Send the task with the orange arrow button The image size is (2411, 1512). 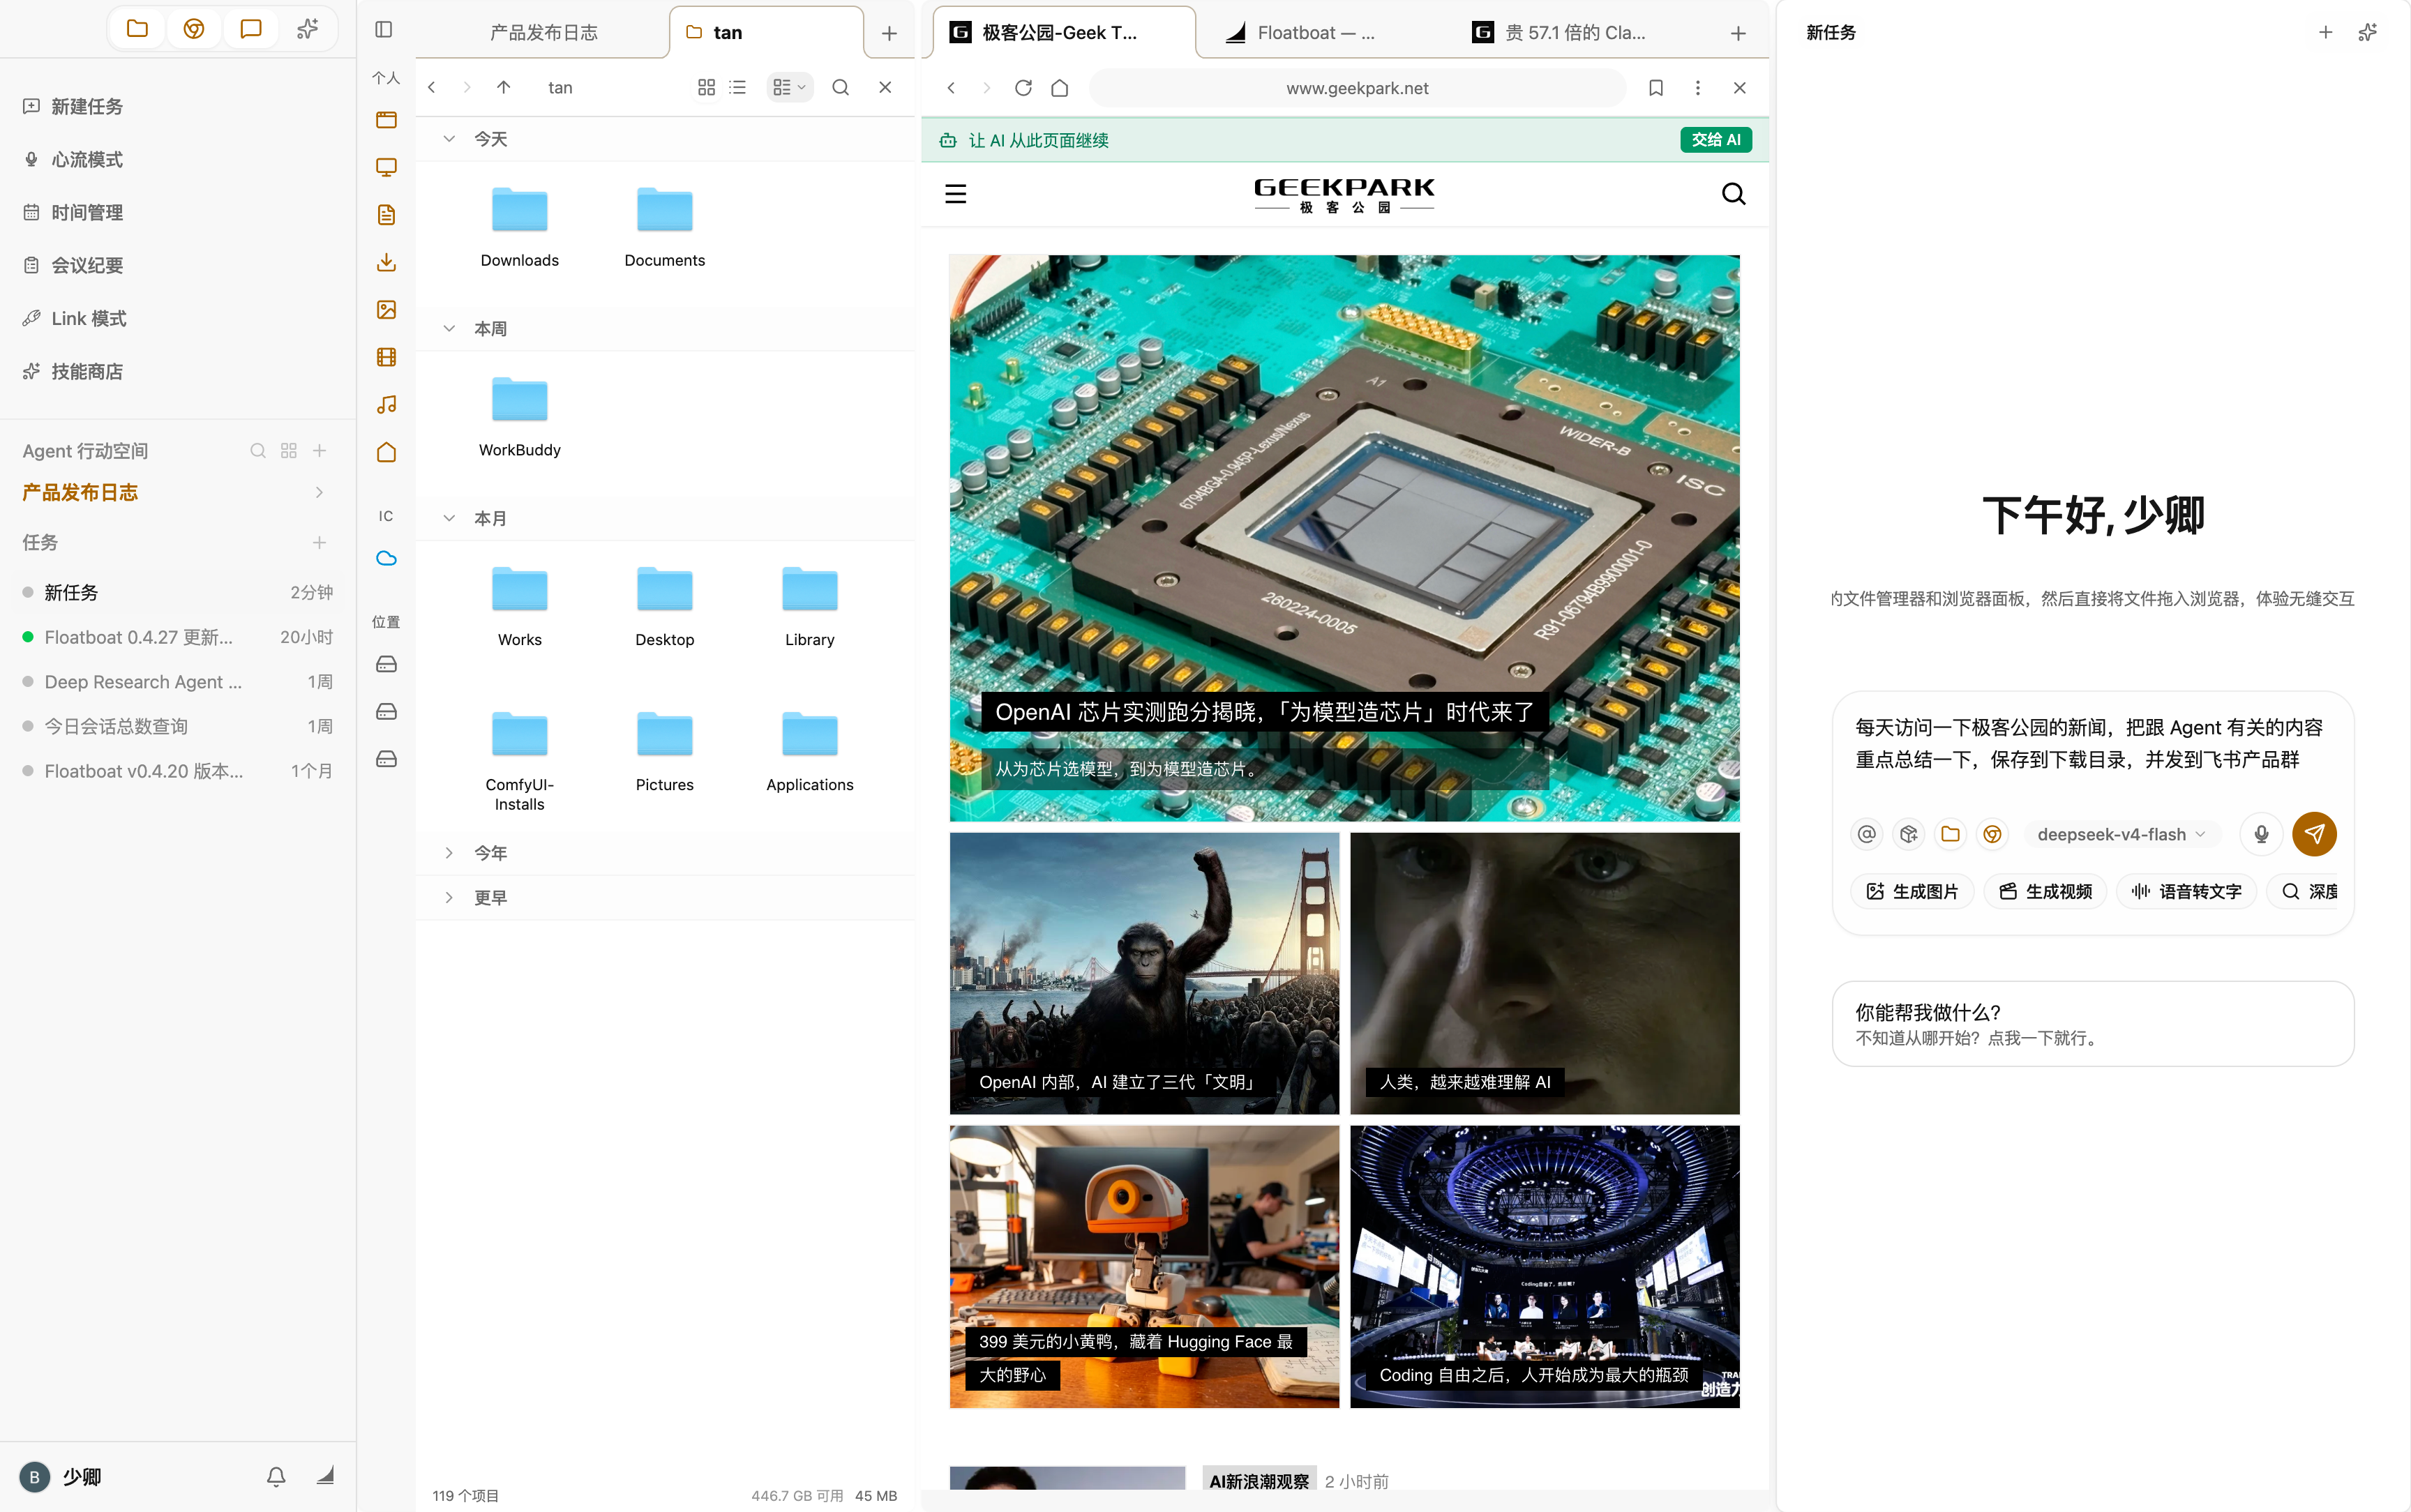2314,834
